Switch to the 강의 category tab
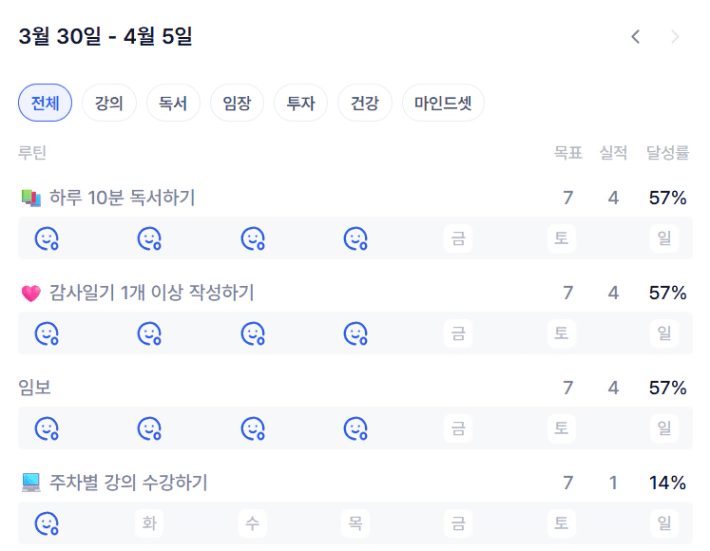 pos(109,103)
